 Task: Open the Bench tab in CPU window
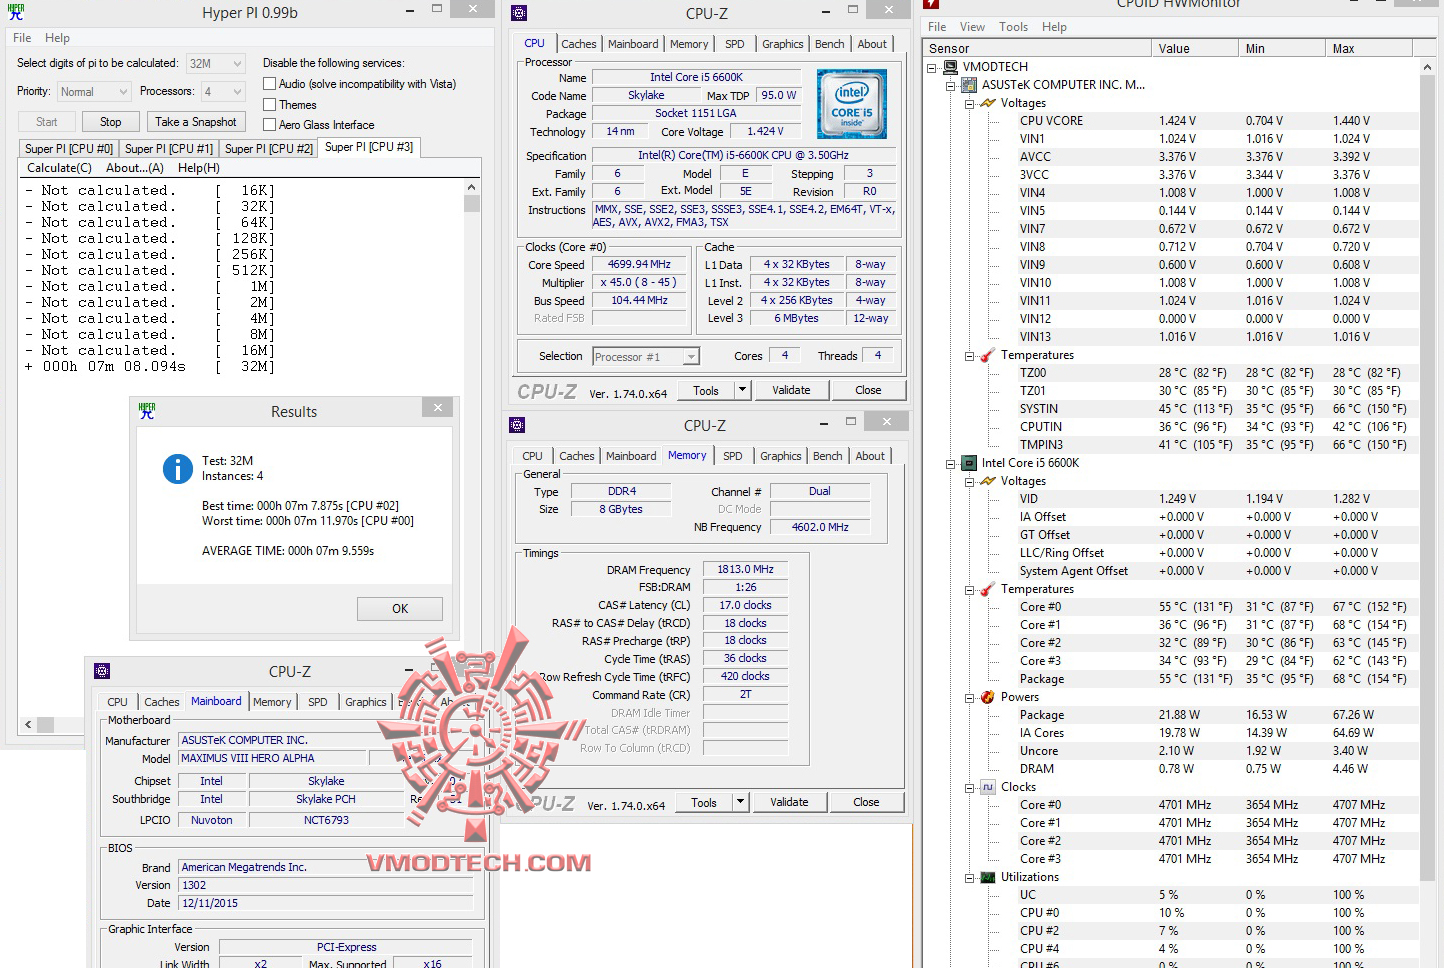point(829,44)
